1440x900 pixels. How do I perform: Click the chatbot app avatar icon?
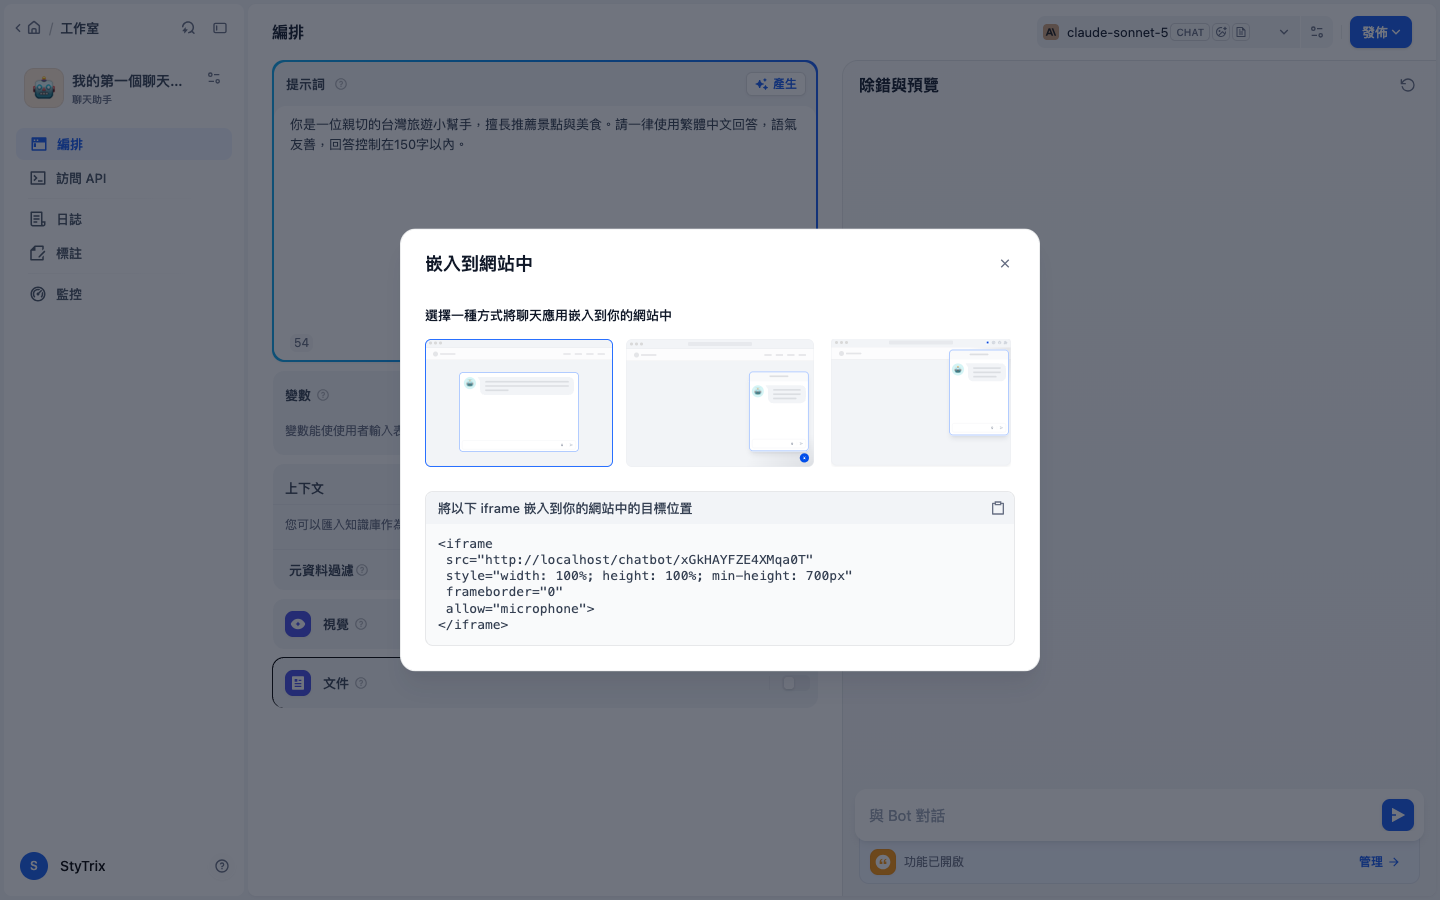[x=44, y=88]
